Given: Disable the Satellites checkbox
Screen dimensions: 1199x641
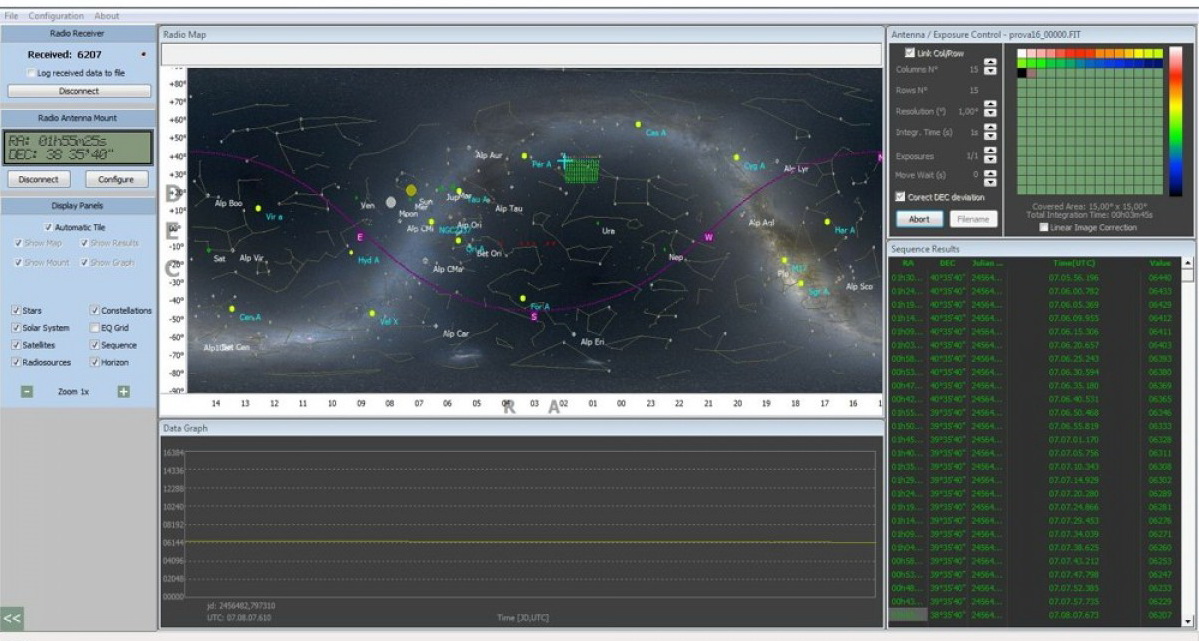Looking at the screenshot, I should (16, 345).
